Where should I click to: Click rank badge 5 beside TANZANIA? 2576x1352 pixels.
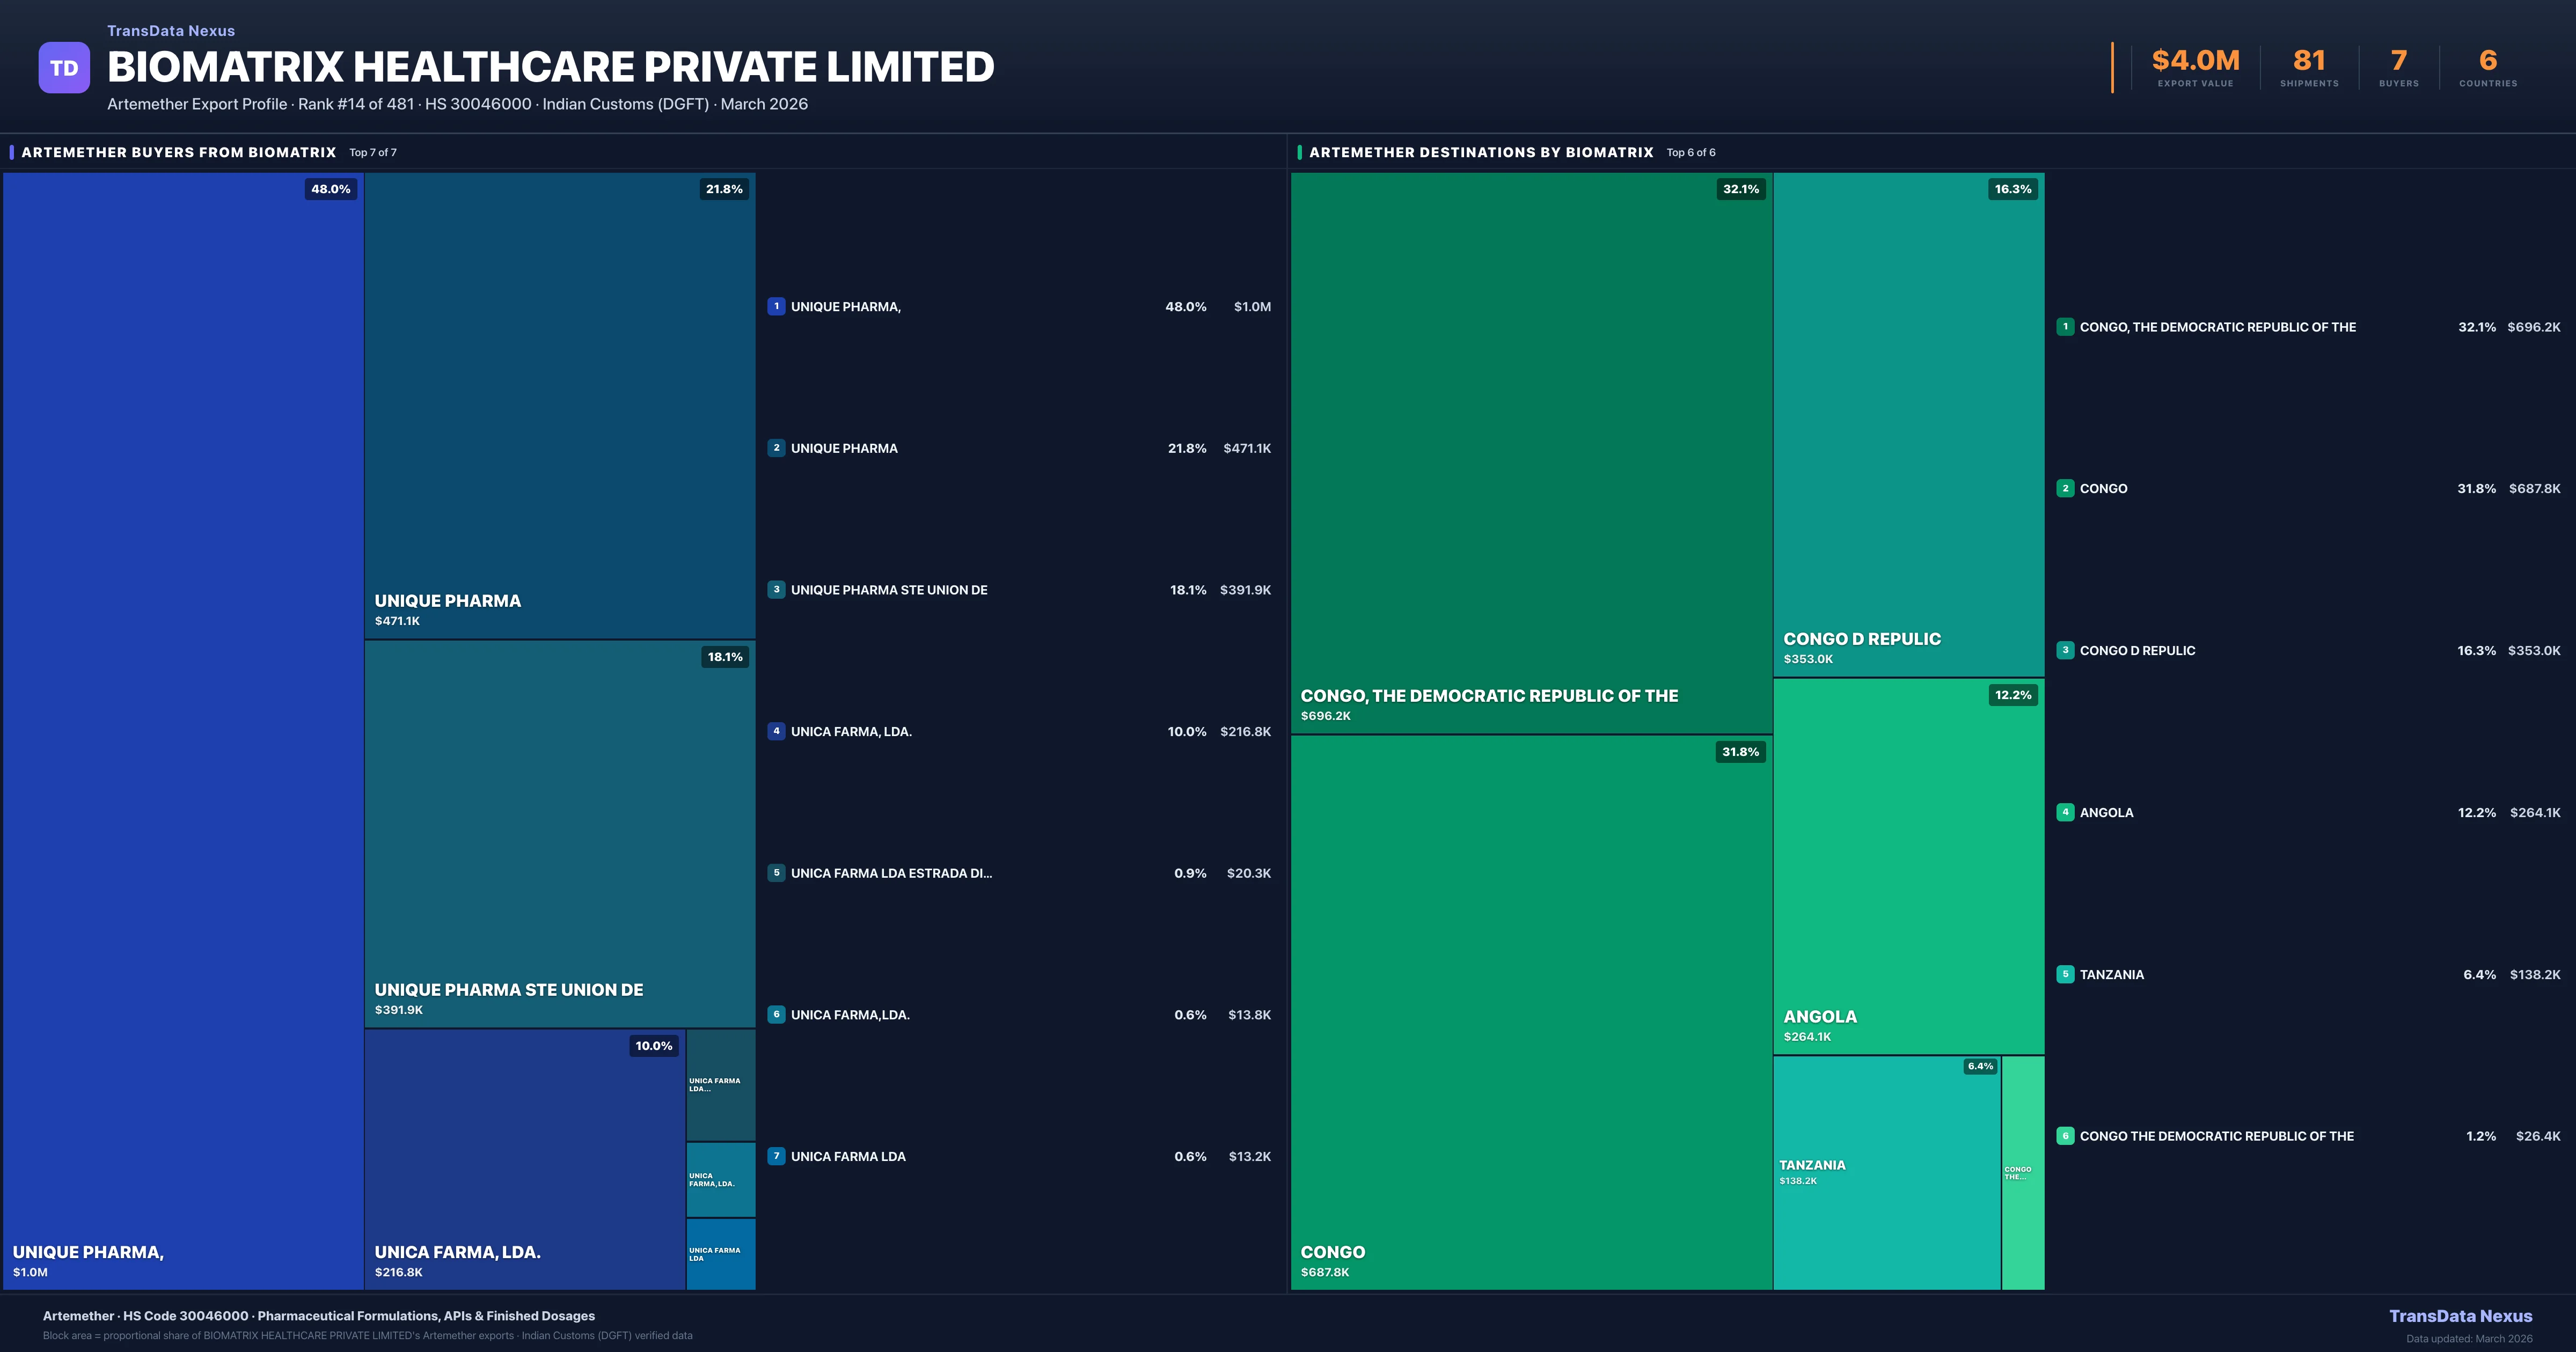click(2065, 974)
